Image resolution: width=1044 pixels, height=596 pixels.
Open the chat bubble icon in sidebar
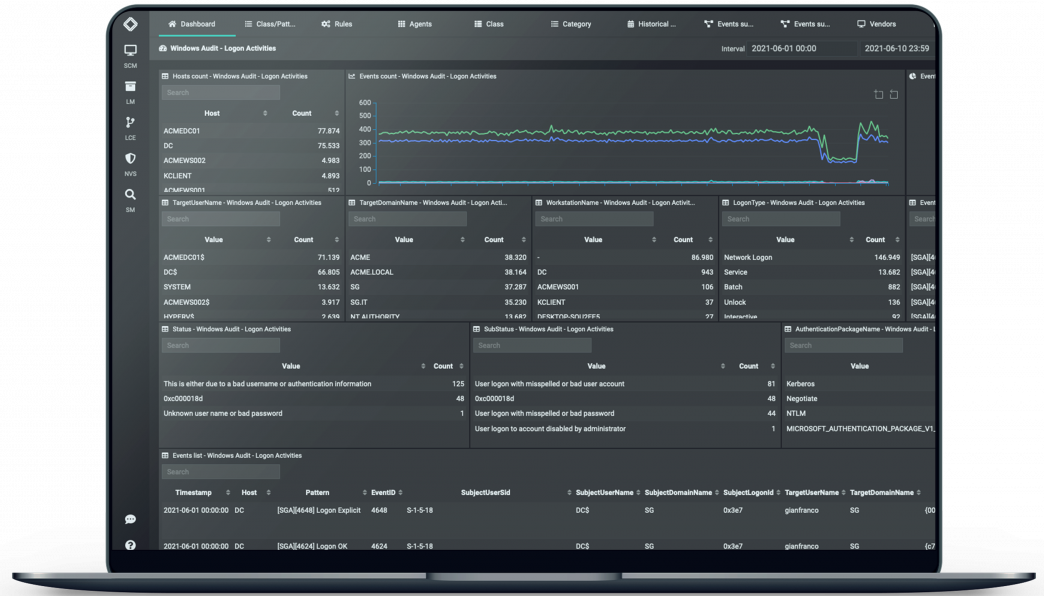pos(130,519)
